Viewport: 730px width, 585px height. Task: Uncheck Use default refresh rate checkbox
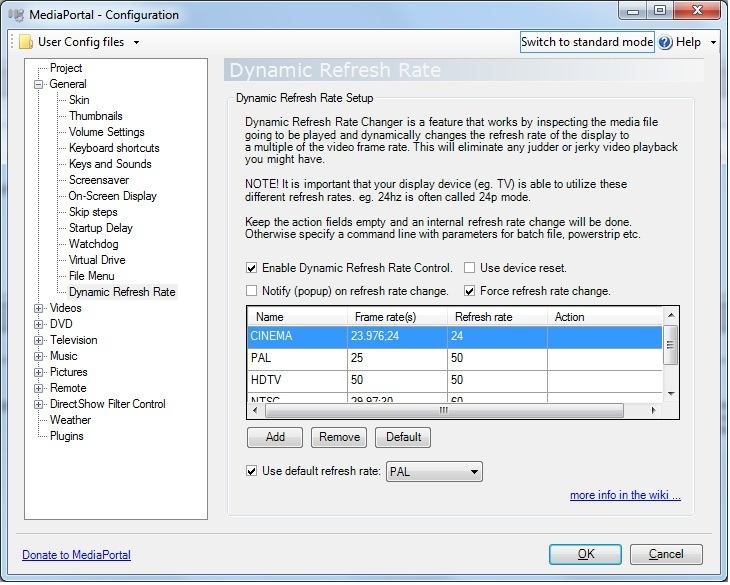pyautogui.click(x=252, y=472)
